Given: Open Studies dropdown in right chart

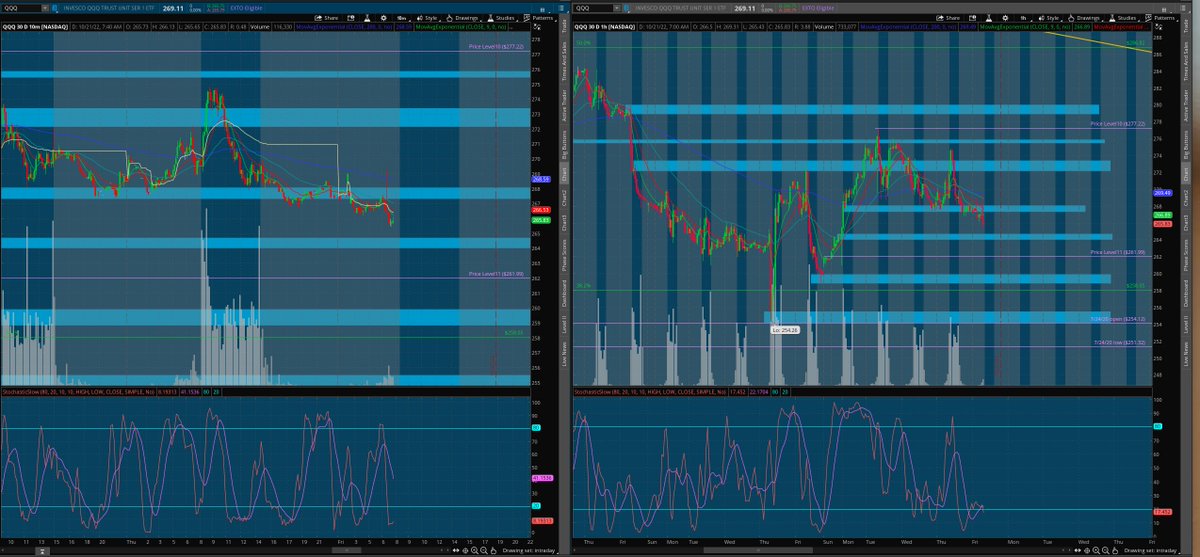Looking at the screenshot, I should tap(1124, 18).
